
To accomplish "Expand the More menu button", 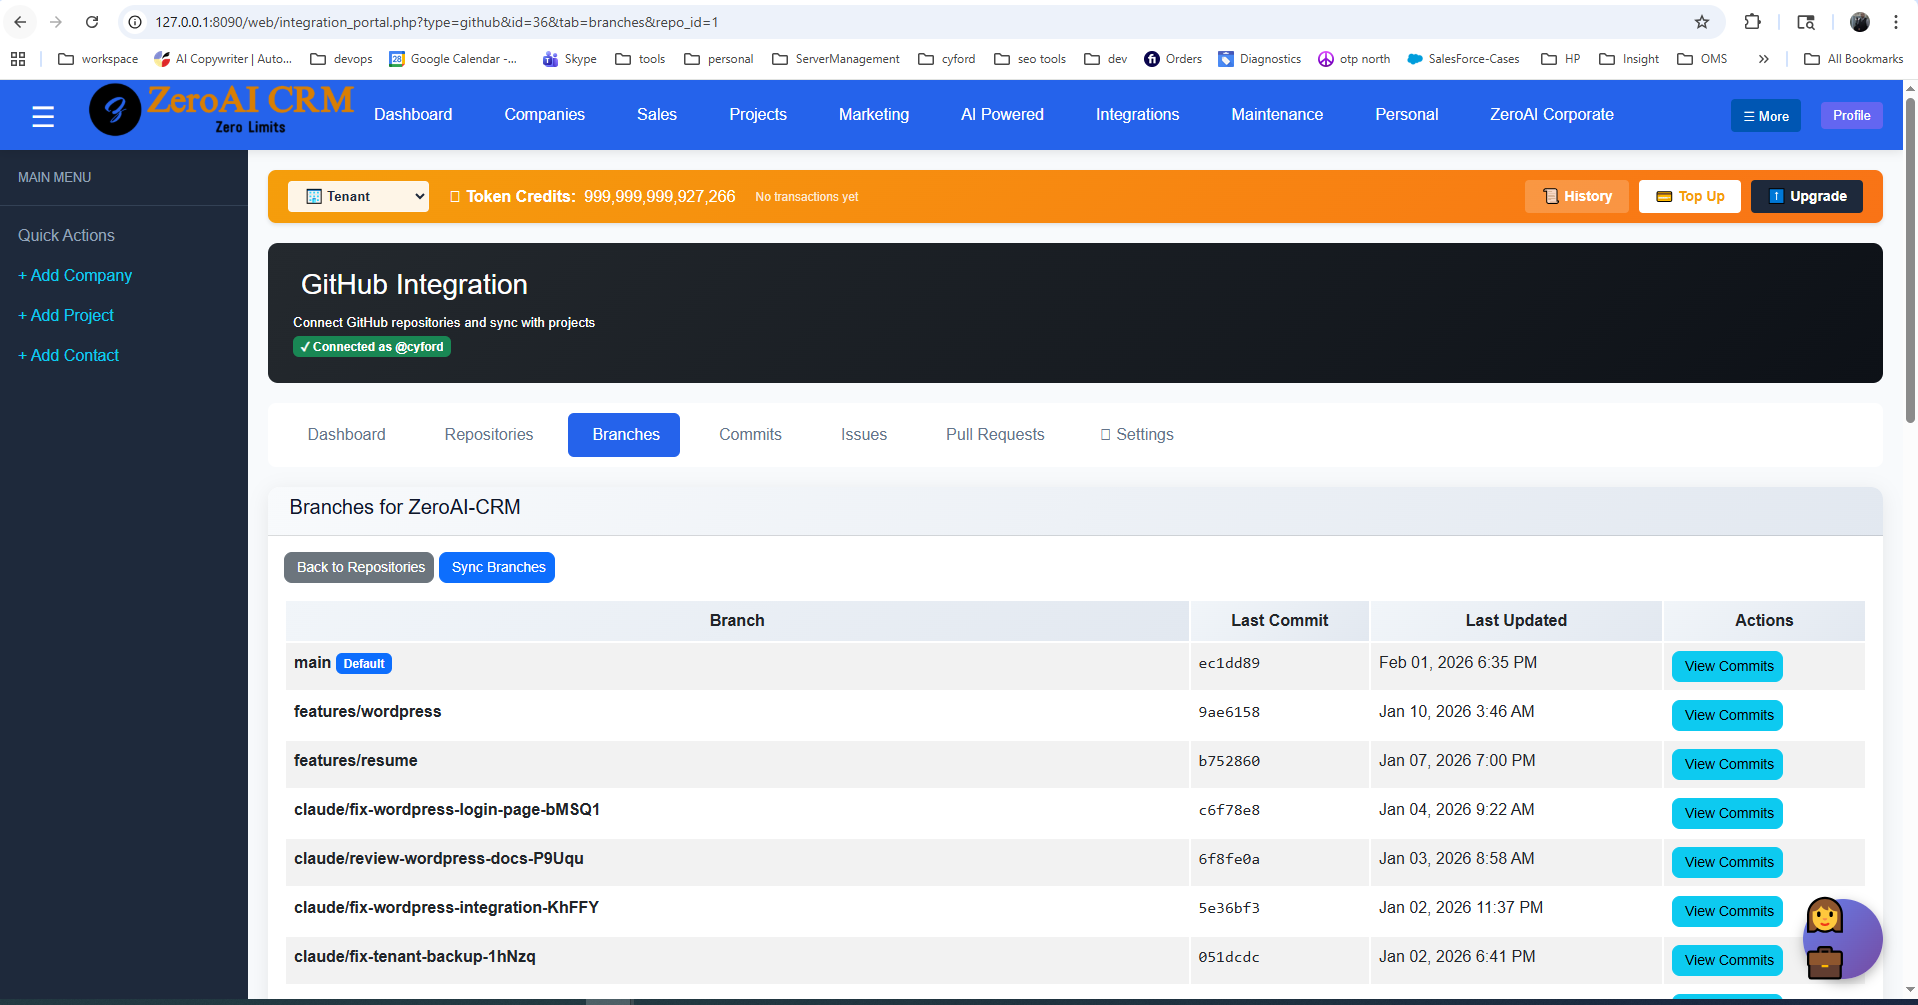I will [1765, 116].
